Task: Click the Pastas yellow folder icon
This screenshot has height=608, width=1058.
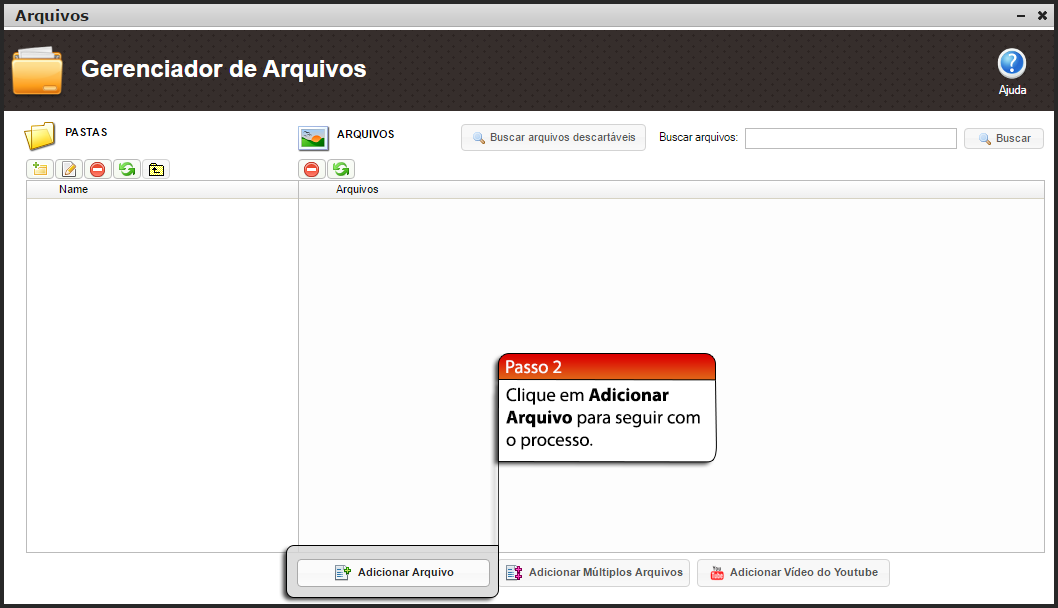Action: point(40,135)
